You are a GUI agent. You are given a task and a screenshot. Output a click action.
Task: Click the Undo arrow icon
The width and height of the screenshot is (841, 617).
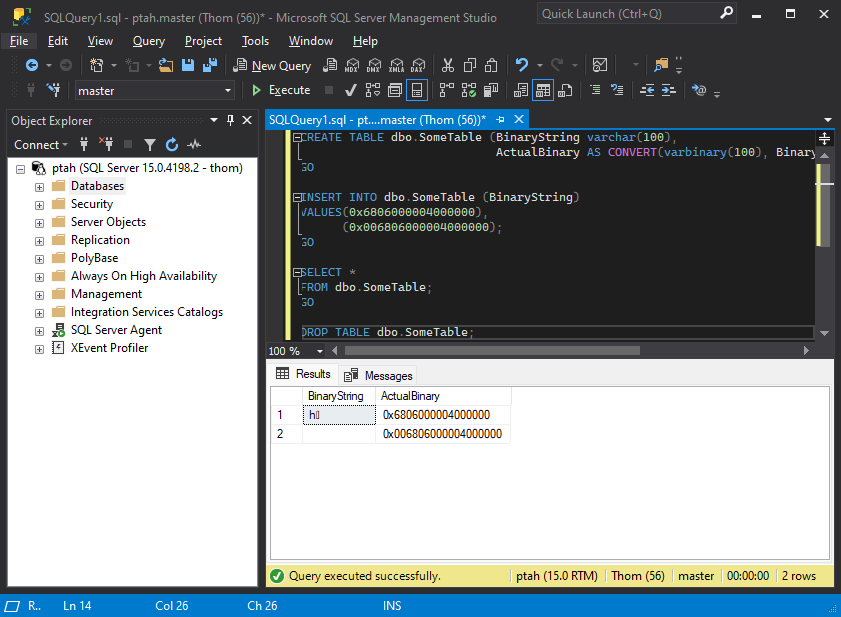pos(521,65)
